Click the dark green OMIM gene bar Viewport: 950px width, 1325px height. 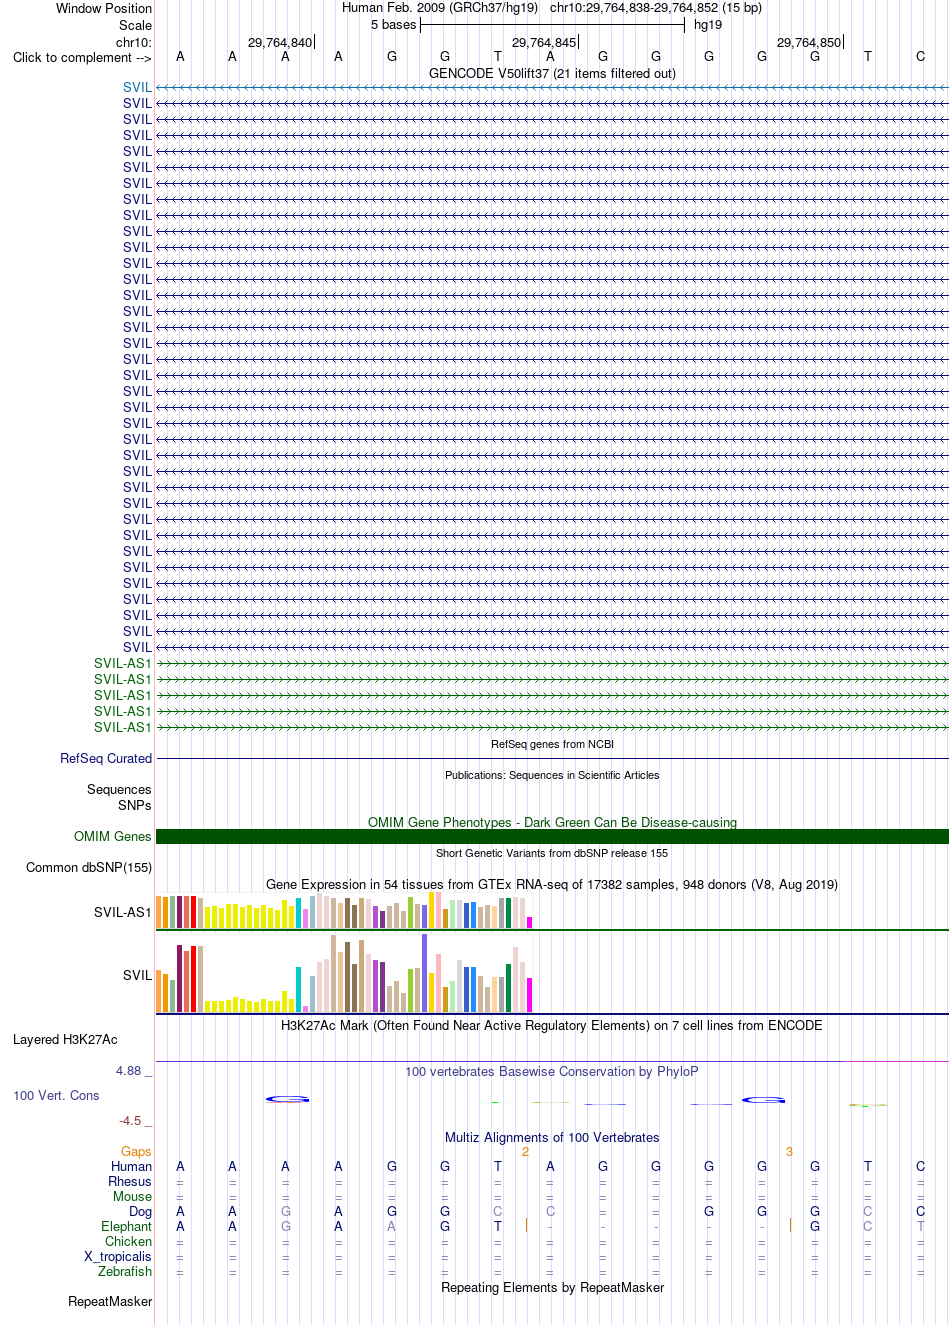552,836
